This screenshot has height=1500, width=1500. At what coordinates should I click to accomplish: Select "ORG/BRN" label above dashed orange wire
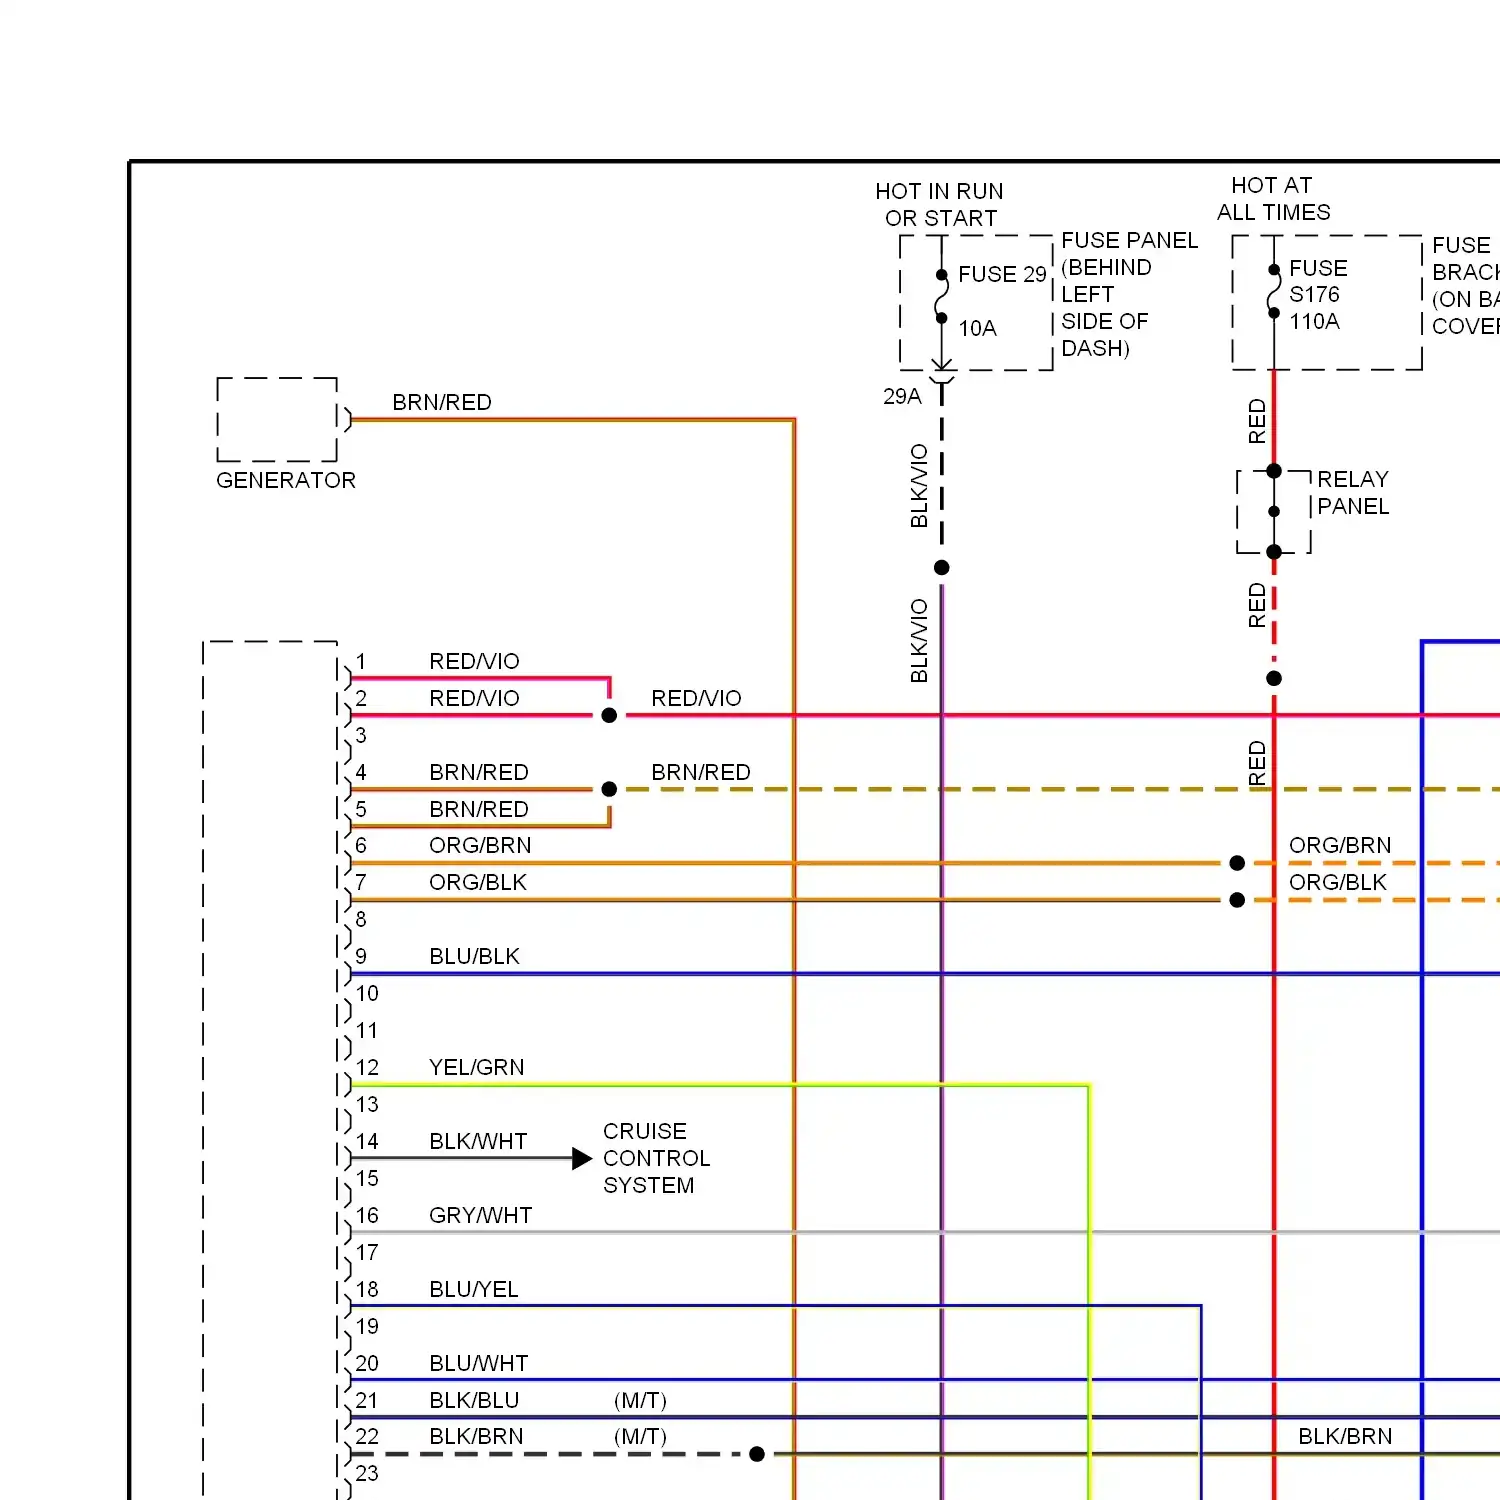1340,845
